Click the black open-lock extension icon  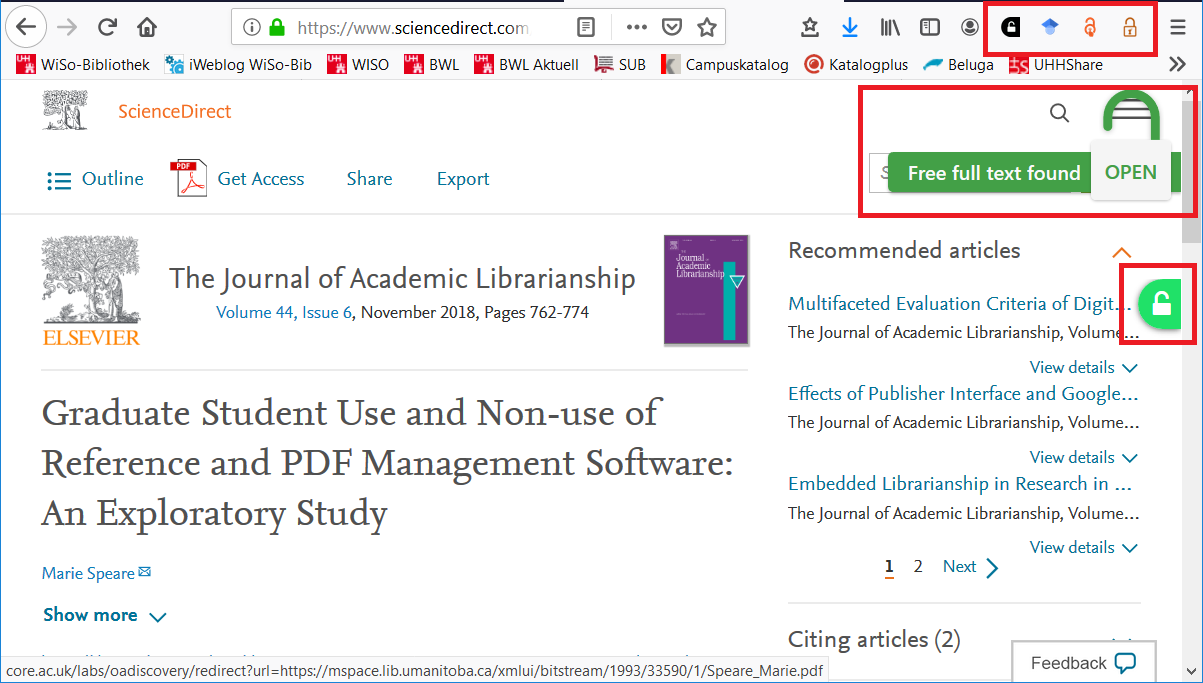tap(1010, 27)
